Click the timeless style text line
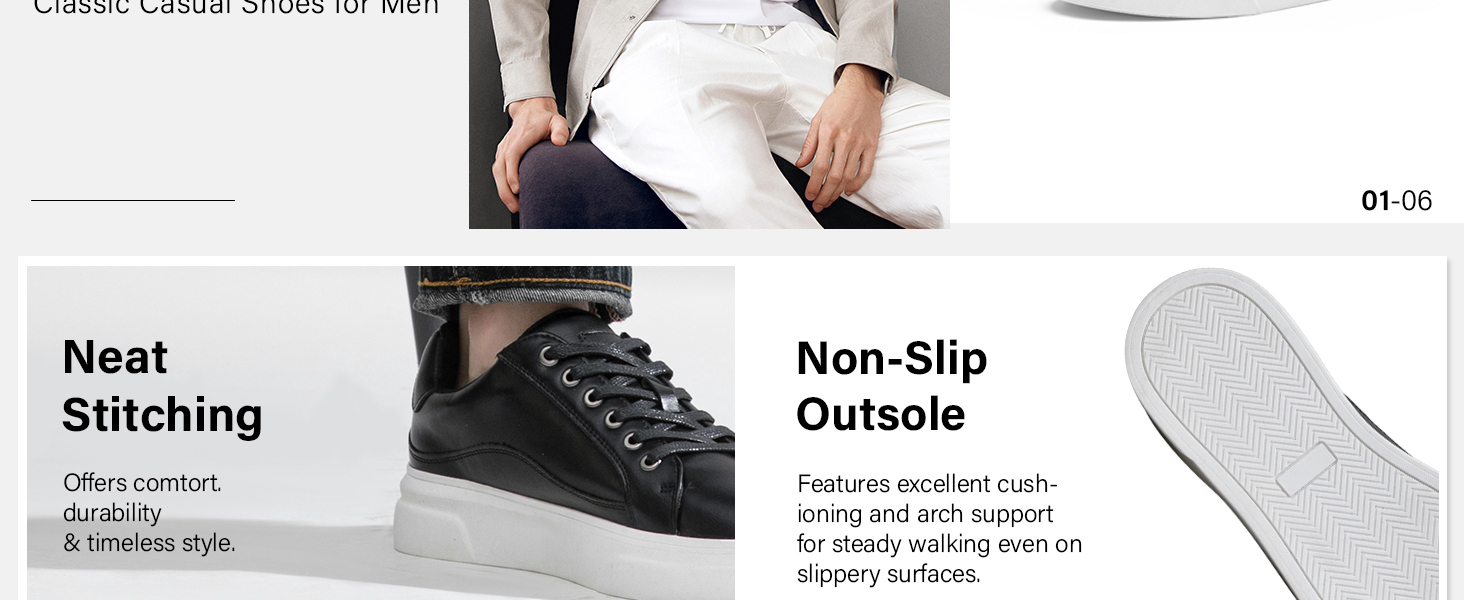 point(149,543)
